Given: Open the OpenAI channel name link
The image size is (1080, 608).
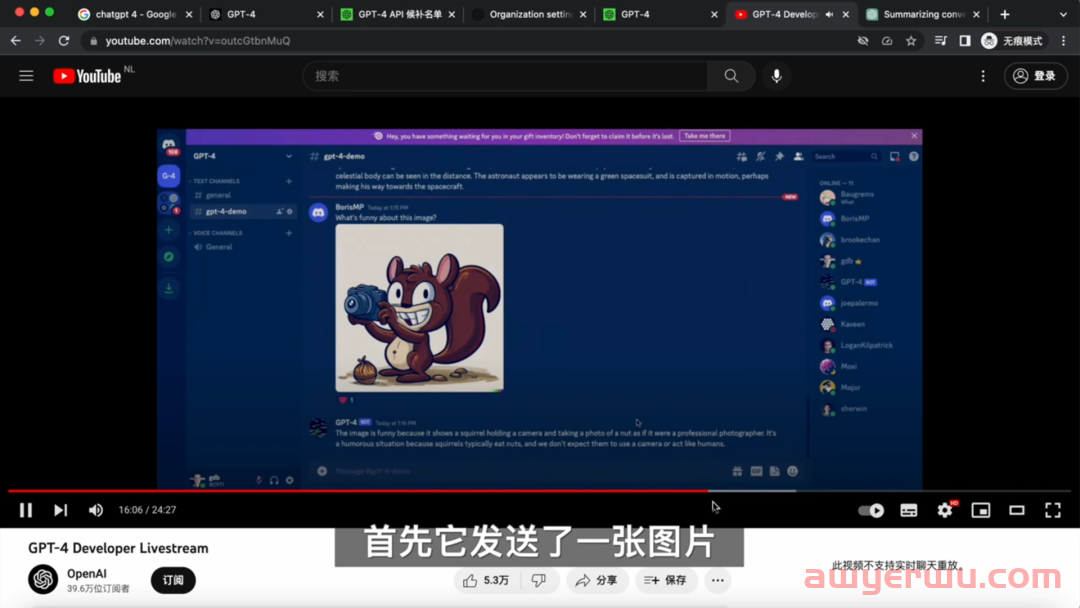Looking at the screenshot, I should [x=87, y=574].
